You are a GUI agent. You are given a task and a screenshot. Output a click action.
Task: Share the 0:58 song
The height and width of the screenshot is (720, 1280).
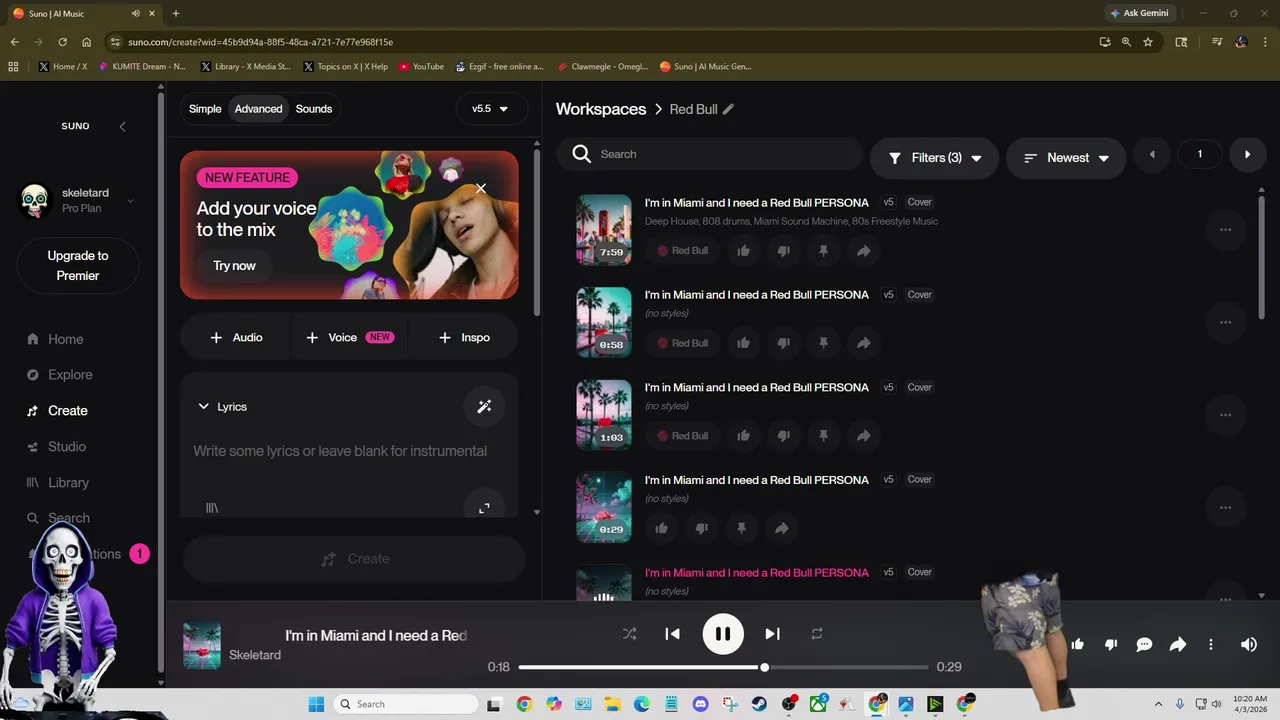863,343
